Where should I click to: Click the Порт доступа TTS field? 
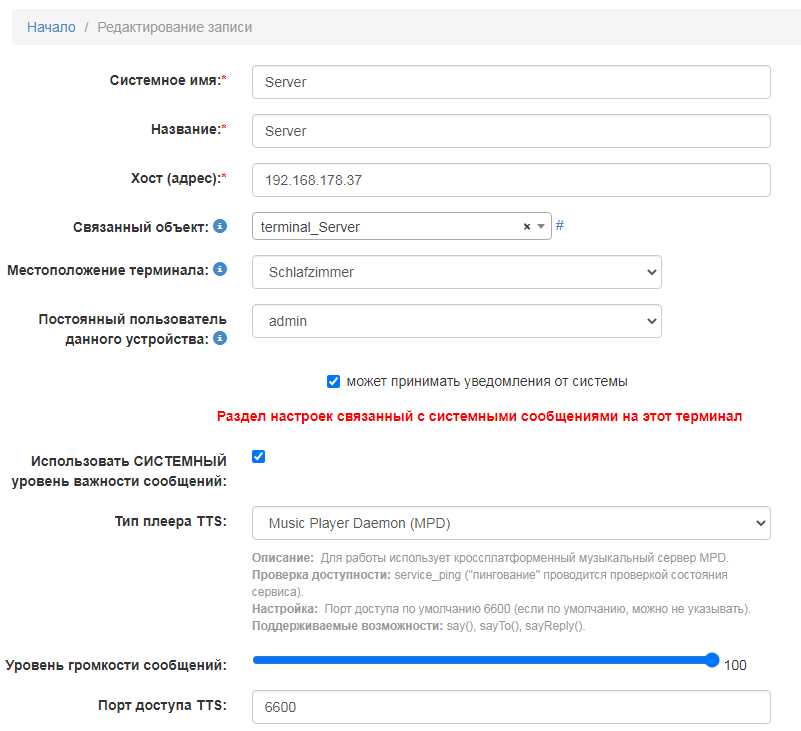coord(511,706)
